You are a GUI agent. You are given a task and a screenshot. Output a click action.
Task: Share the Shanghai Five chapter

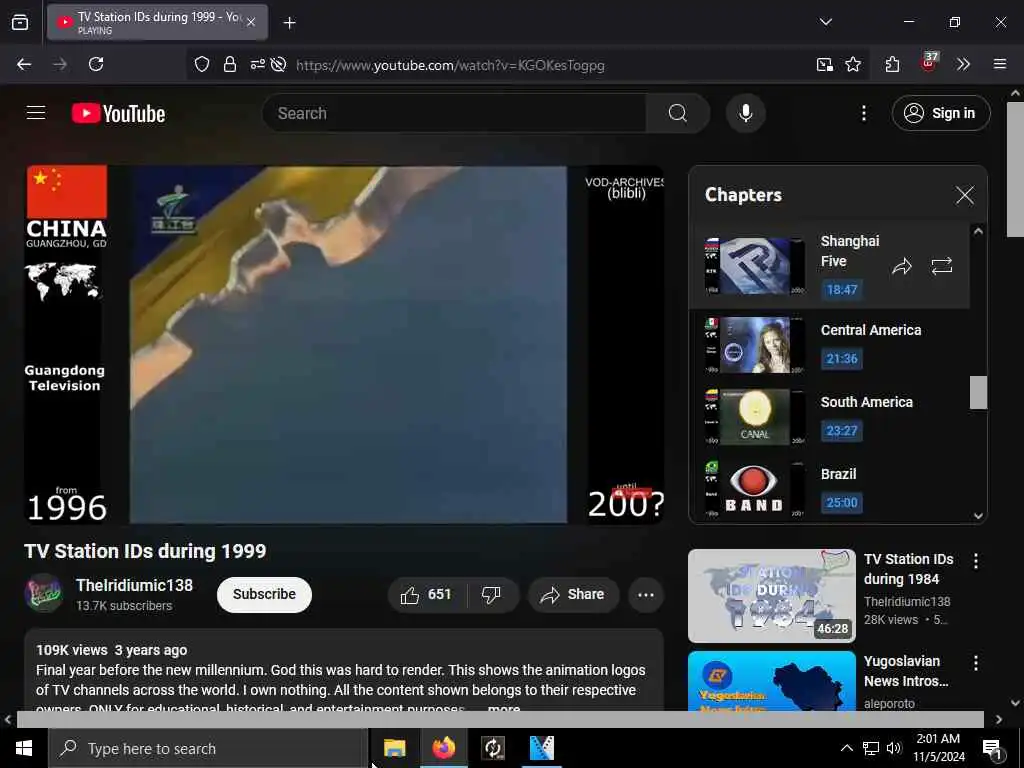tap(902, 266)
